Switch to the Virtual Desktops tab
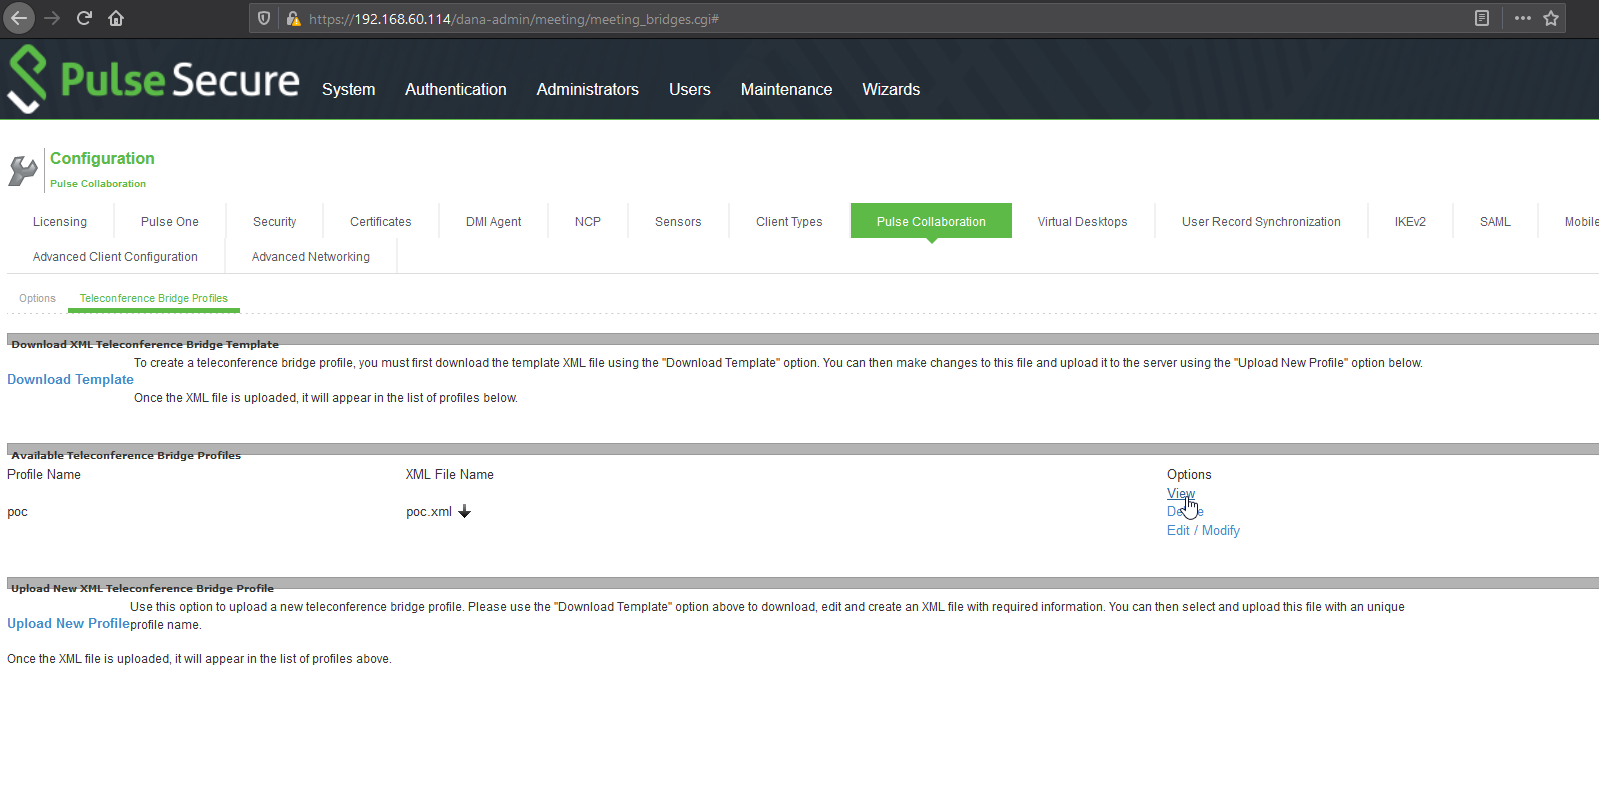The image size is (1599, 802). point(1082,221)
